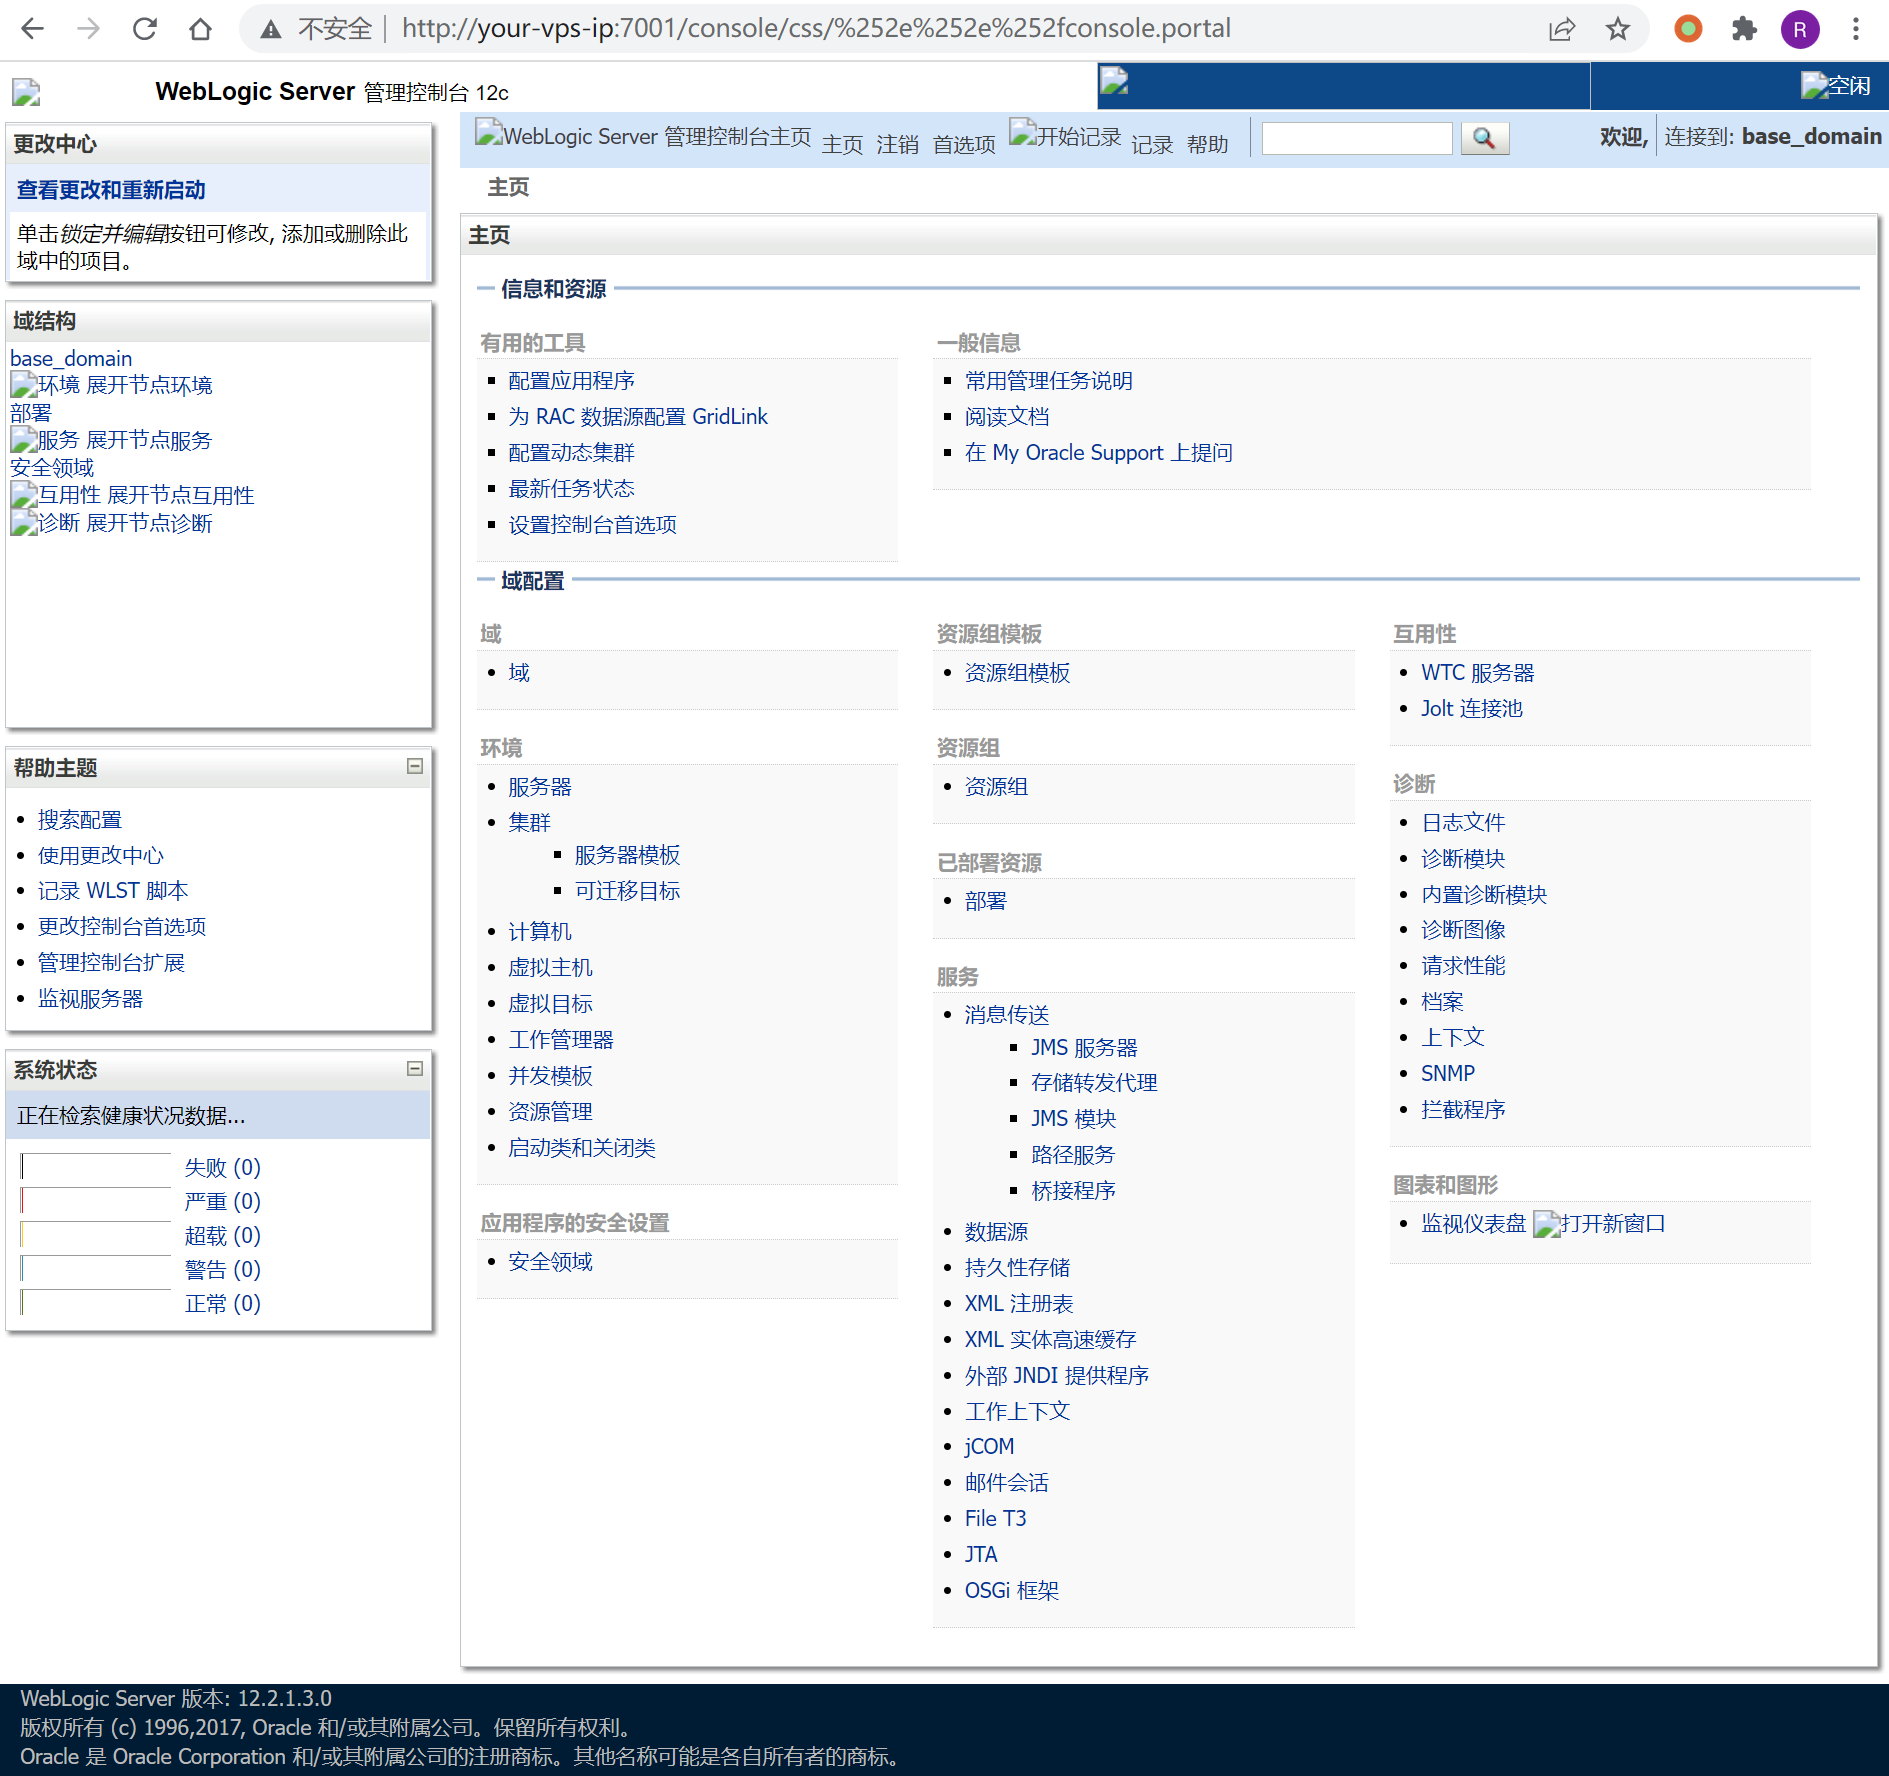The image size is (1889, 1776).
Task: Share the page via the share icon
Action: click(1561, 28)
